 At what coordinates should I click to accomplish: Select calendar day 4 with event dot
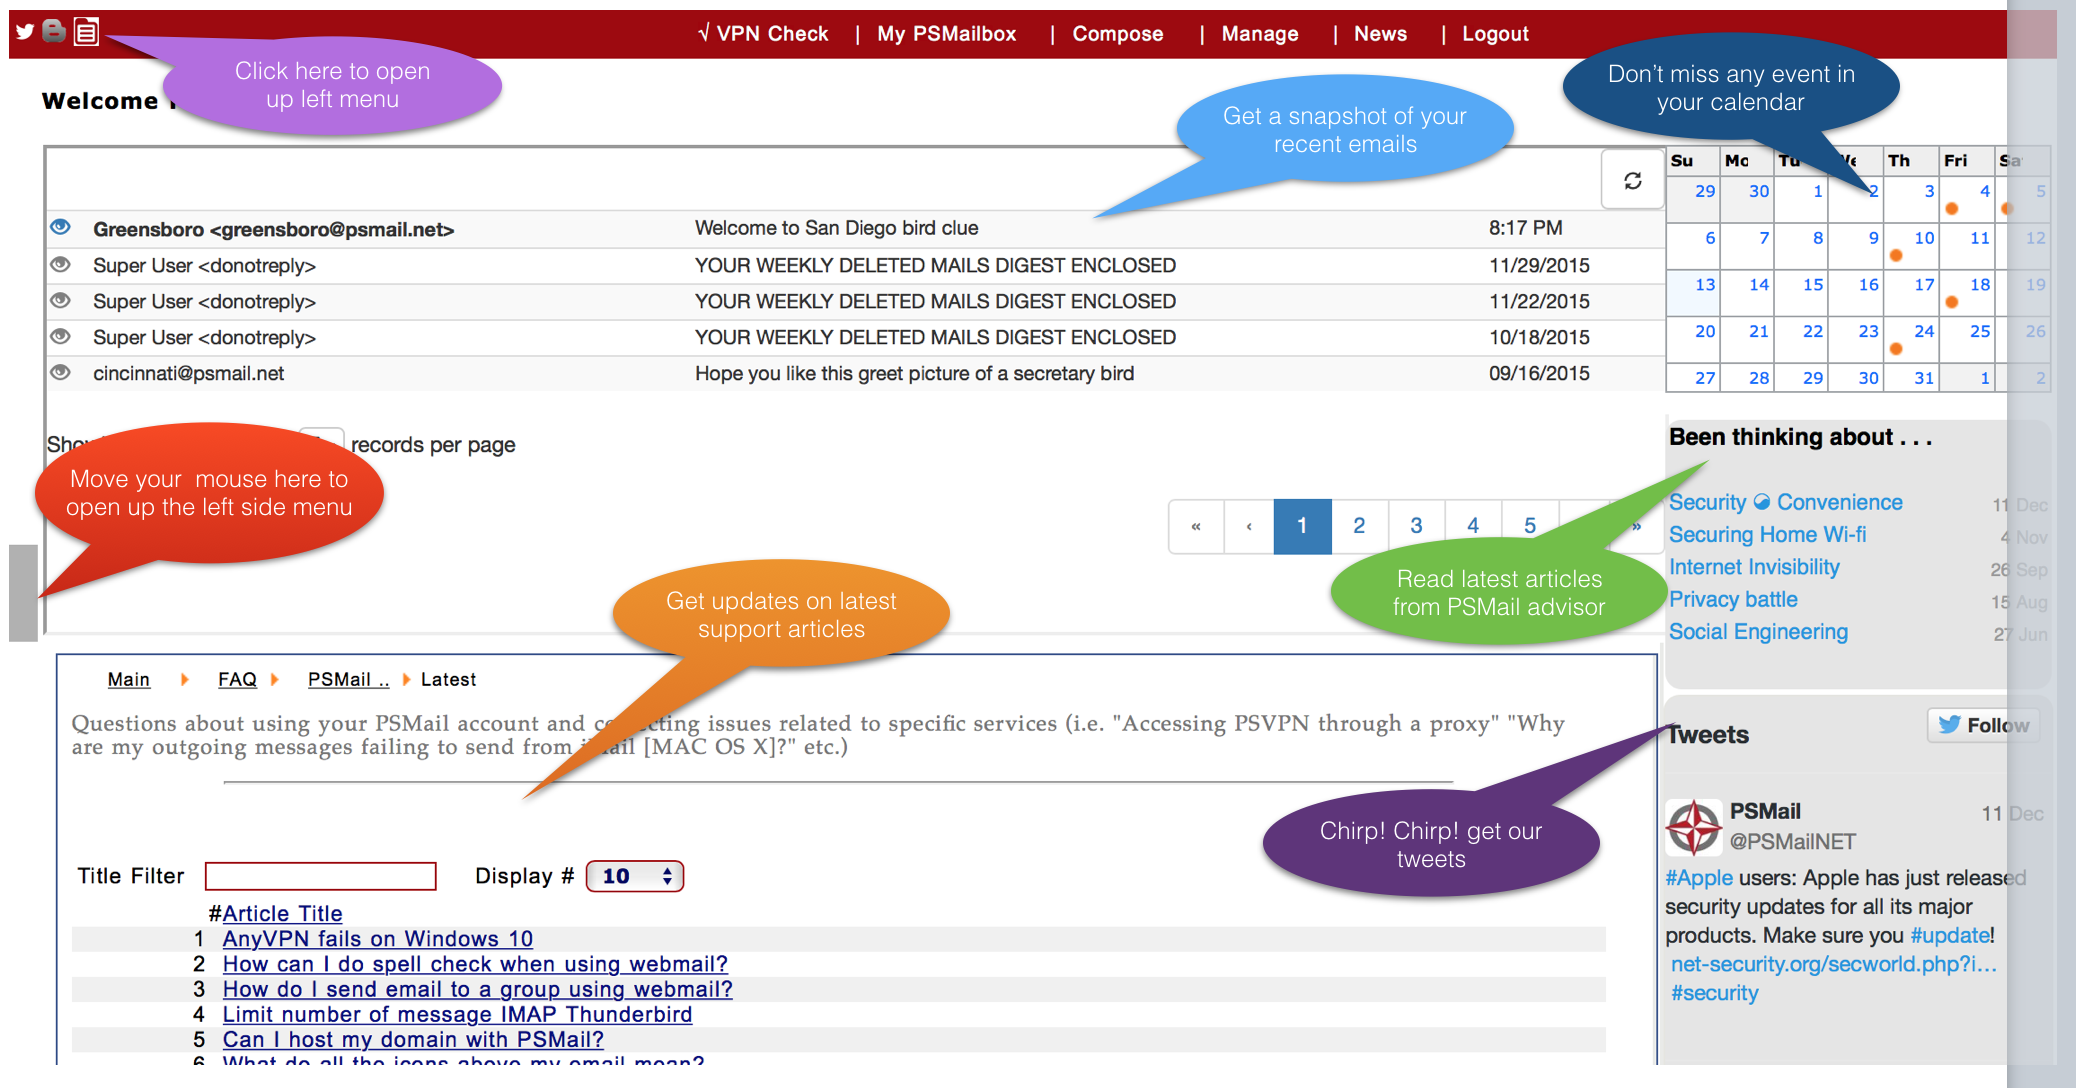pos(1968,199)
